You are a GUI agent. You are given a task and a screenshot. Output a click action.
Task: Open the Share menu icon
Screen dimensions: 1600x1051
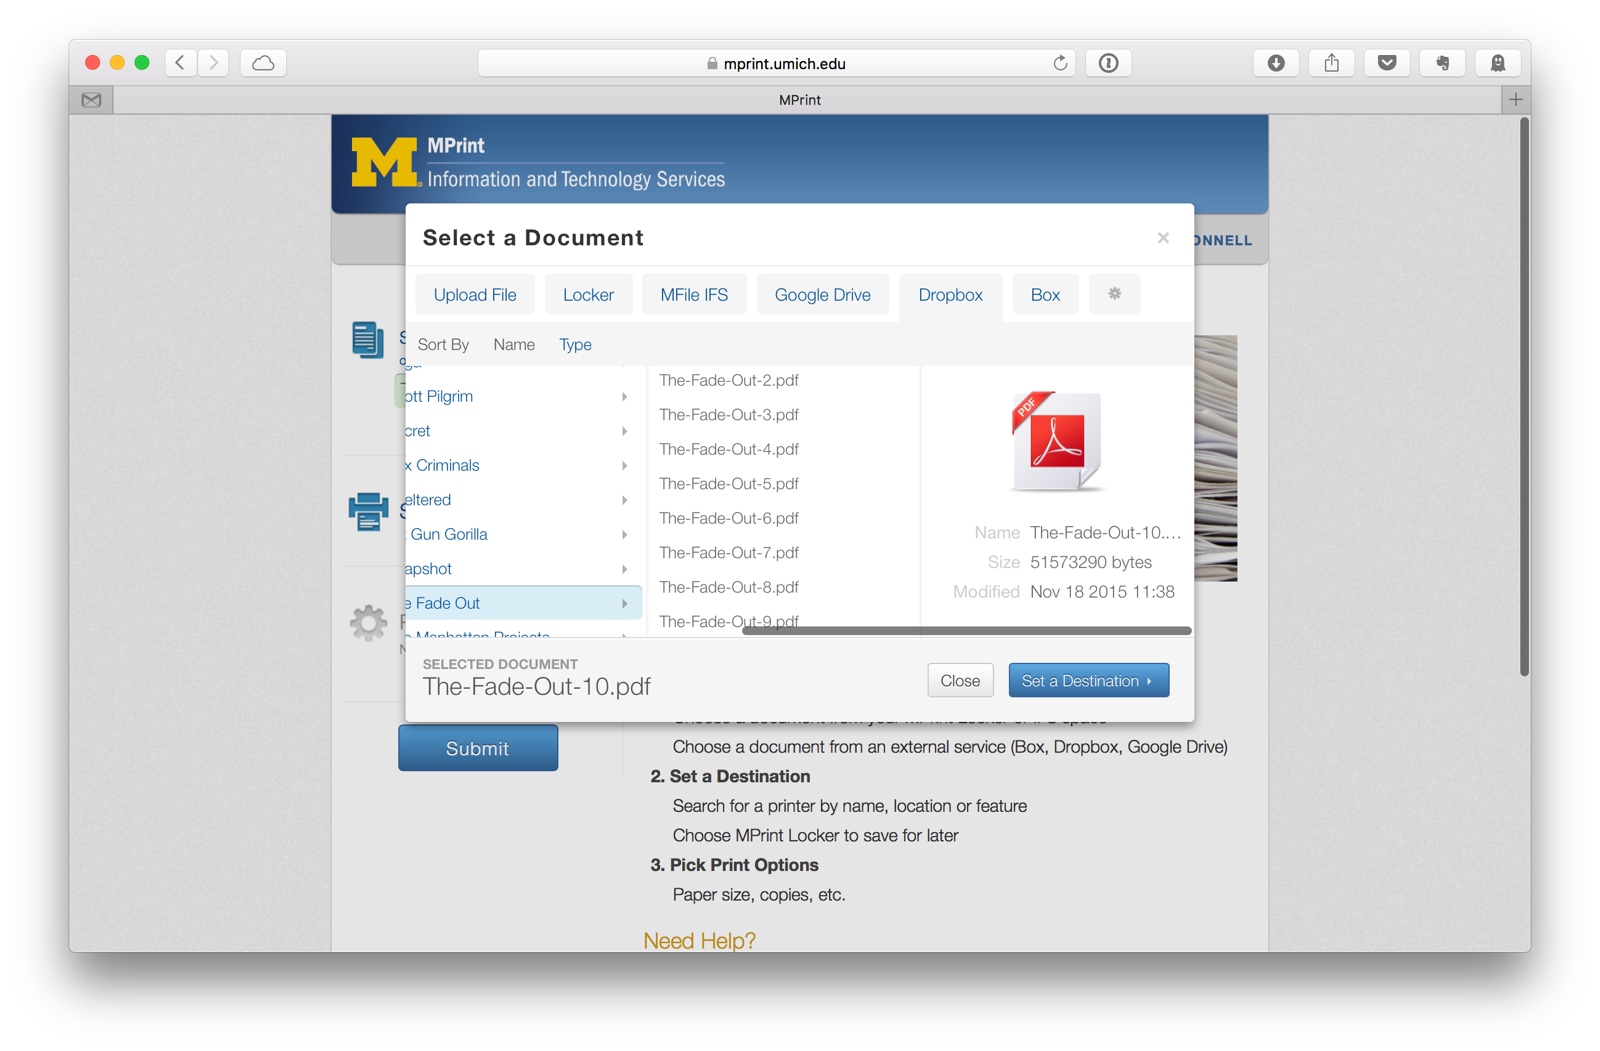1331,63
